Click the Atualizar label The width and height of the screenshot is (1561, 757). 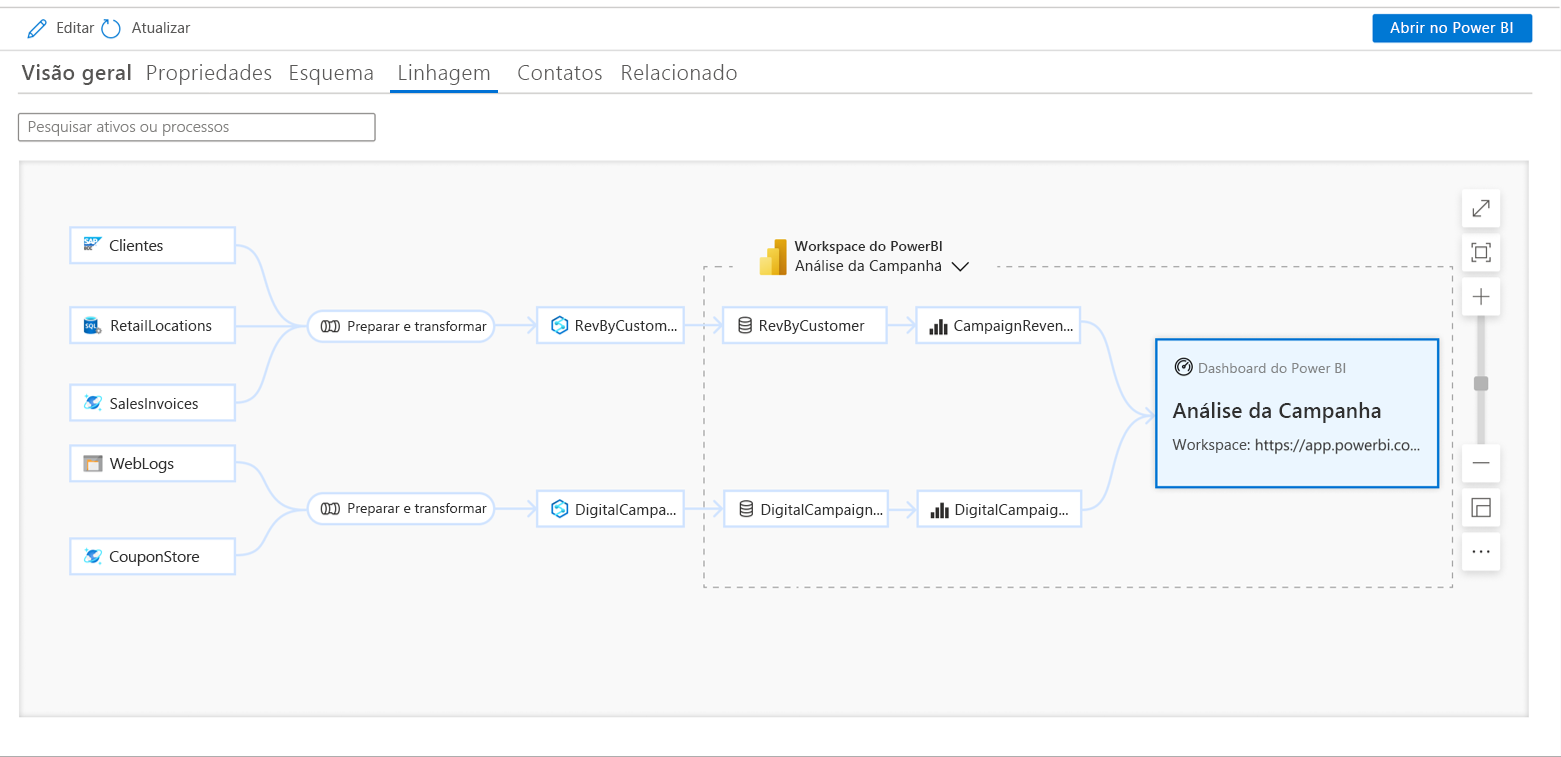pos(161,28)
